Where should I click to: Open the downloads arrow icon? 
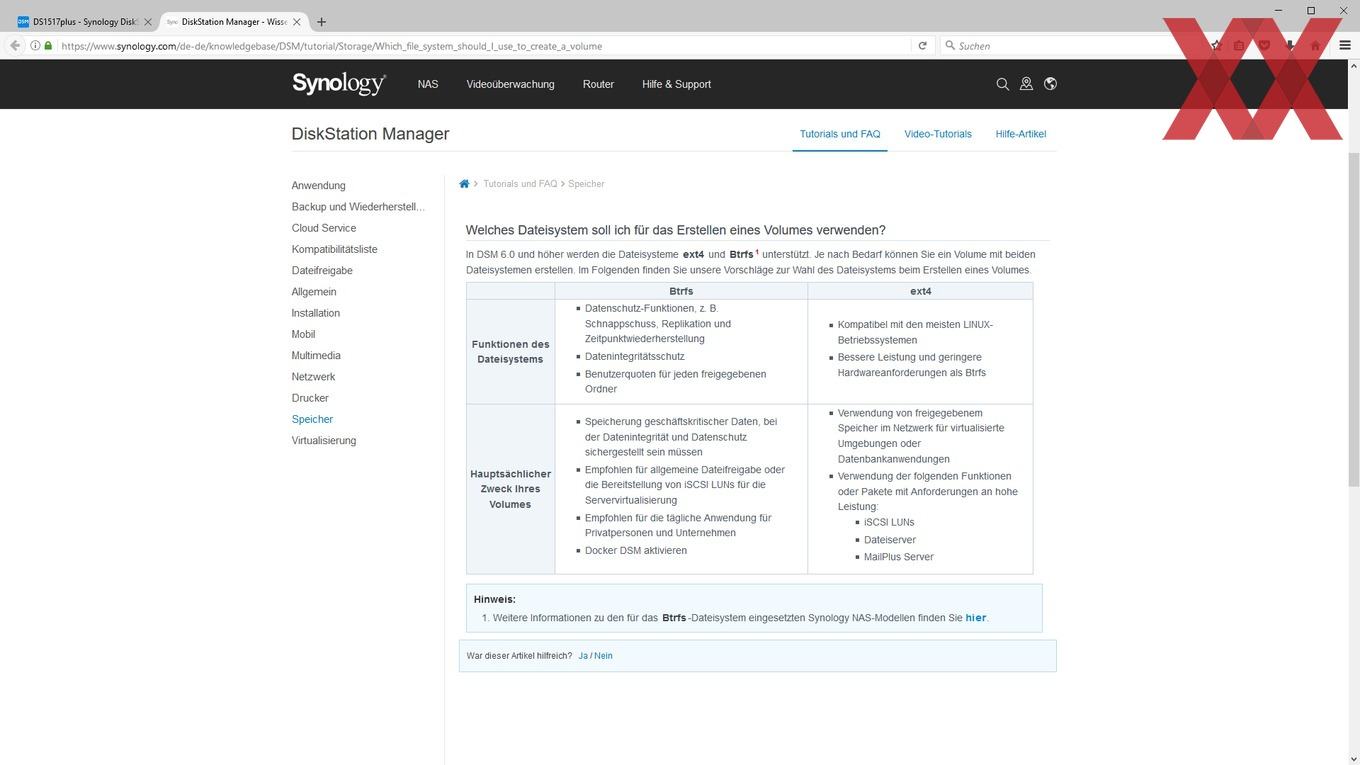tap(1290, 45)
